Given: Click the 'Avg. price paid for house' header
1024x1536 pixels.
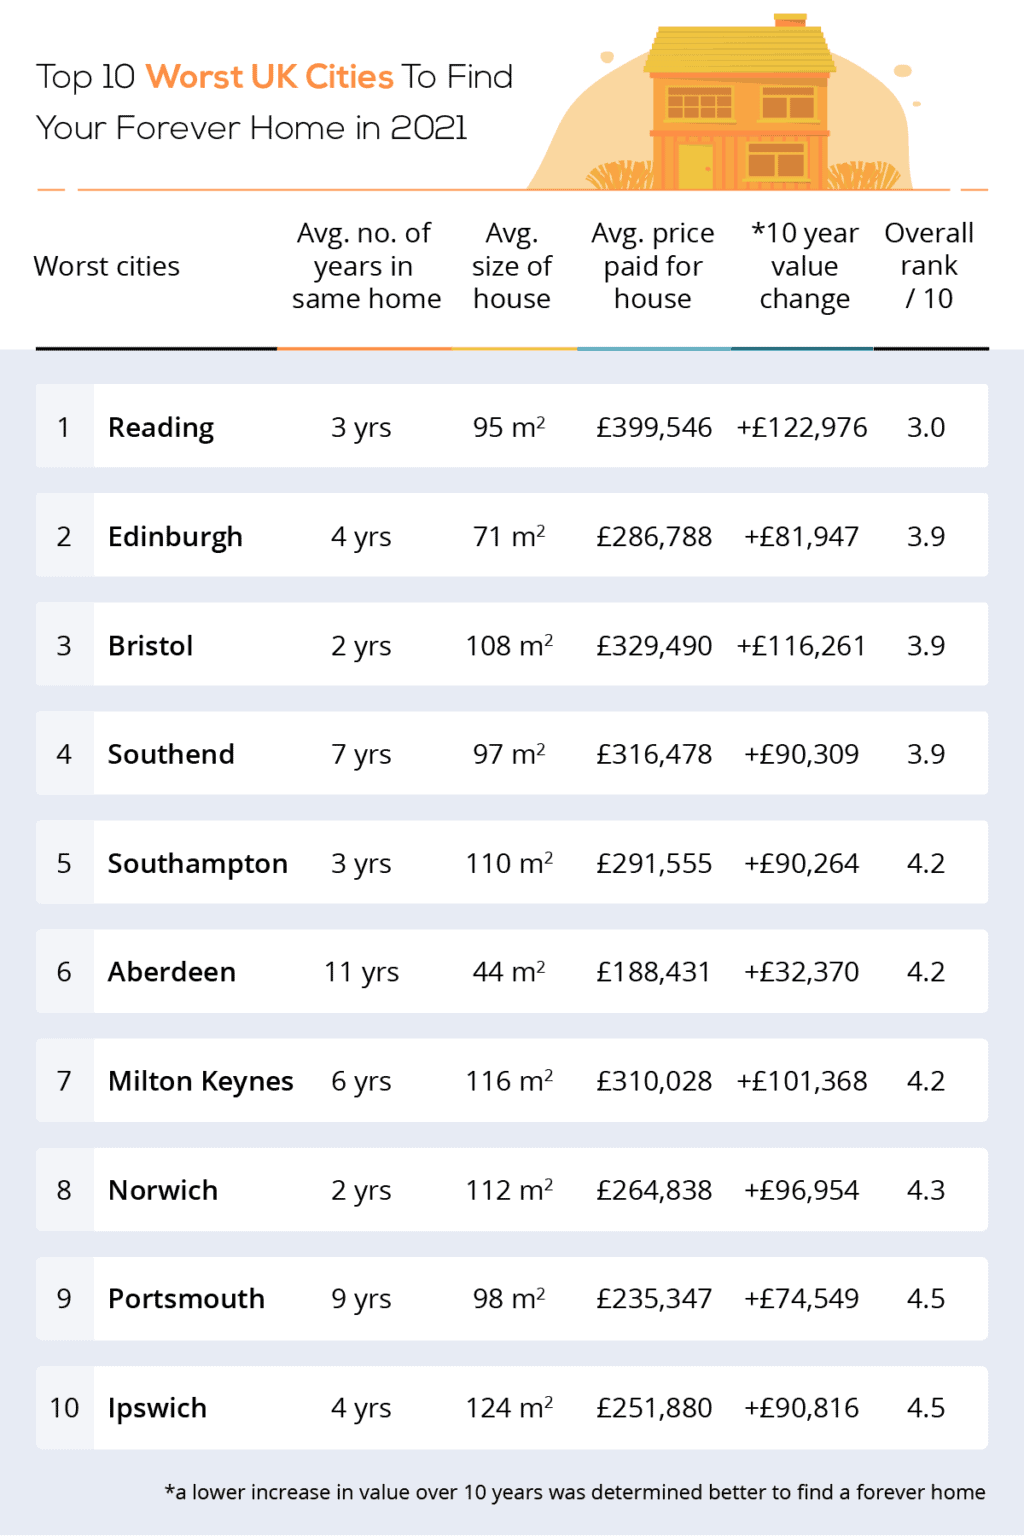Looking at the screenshot, I should 653,266.
